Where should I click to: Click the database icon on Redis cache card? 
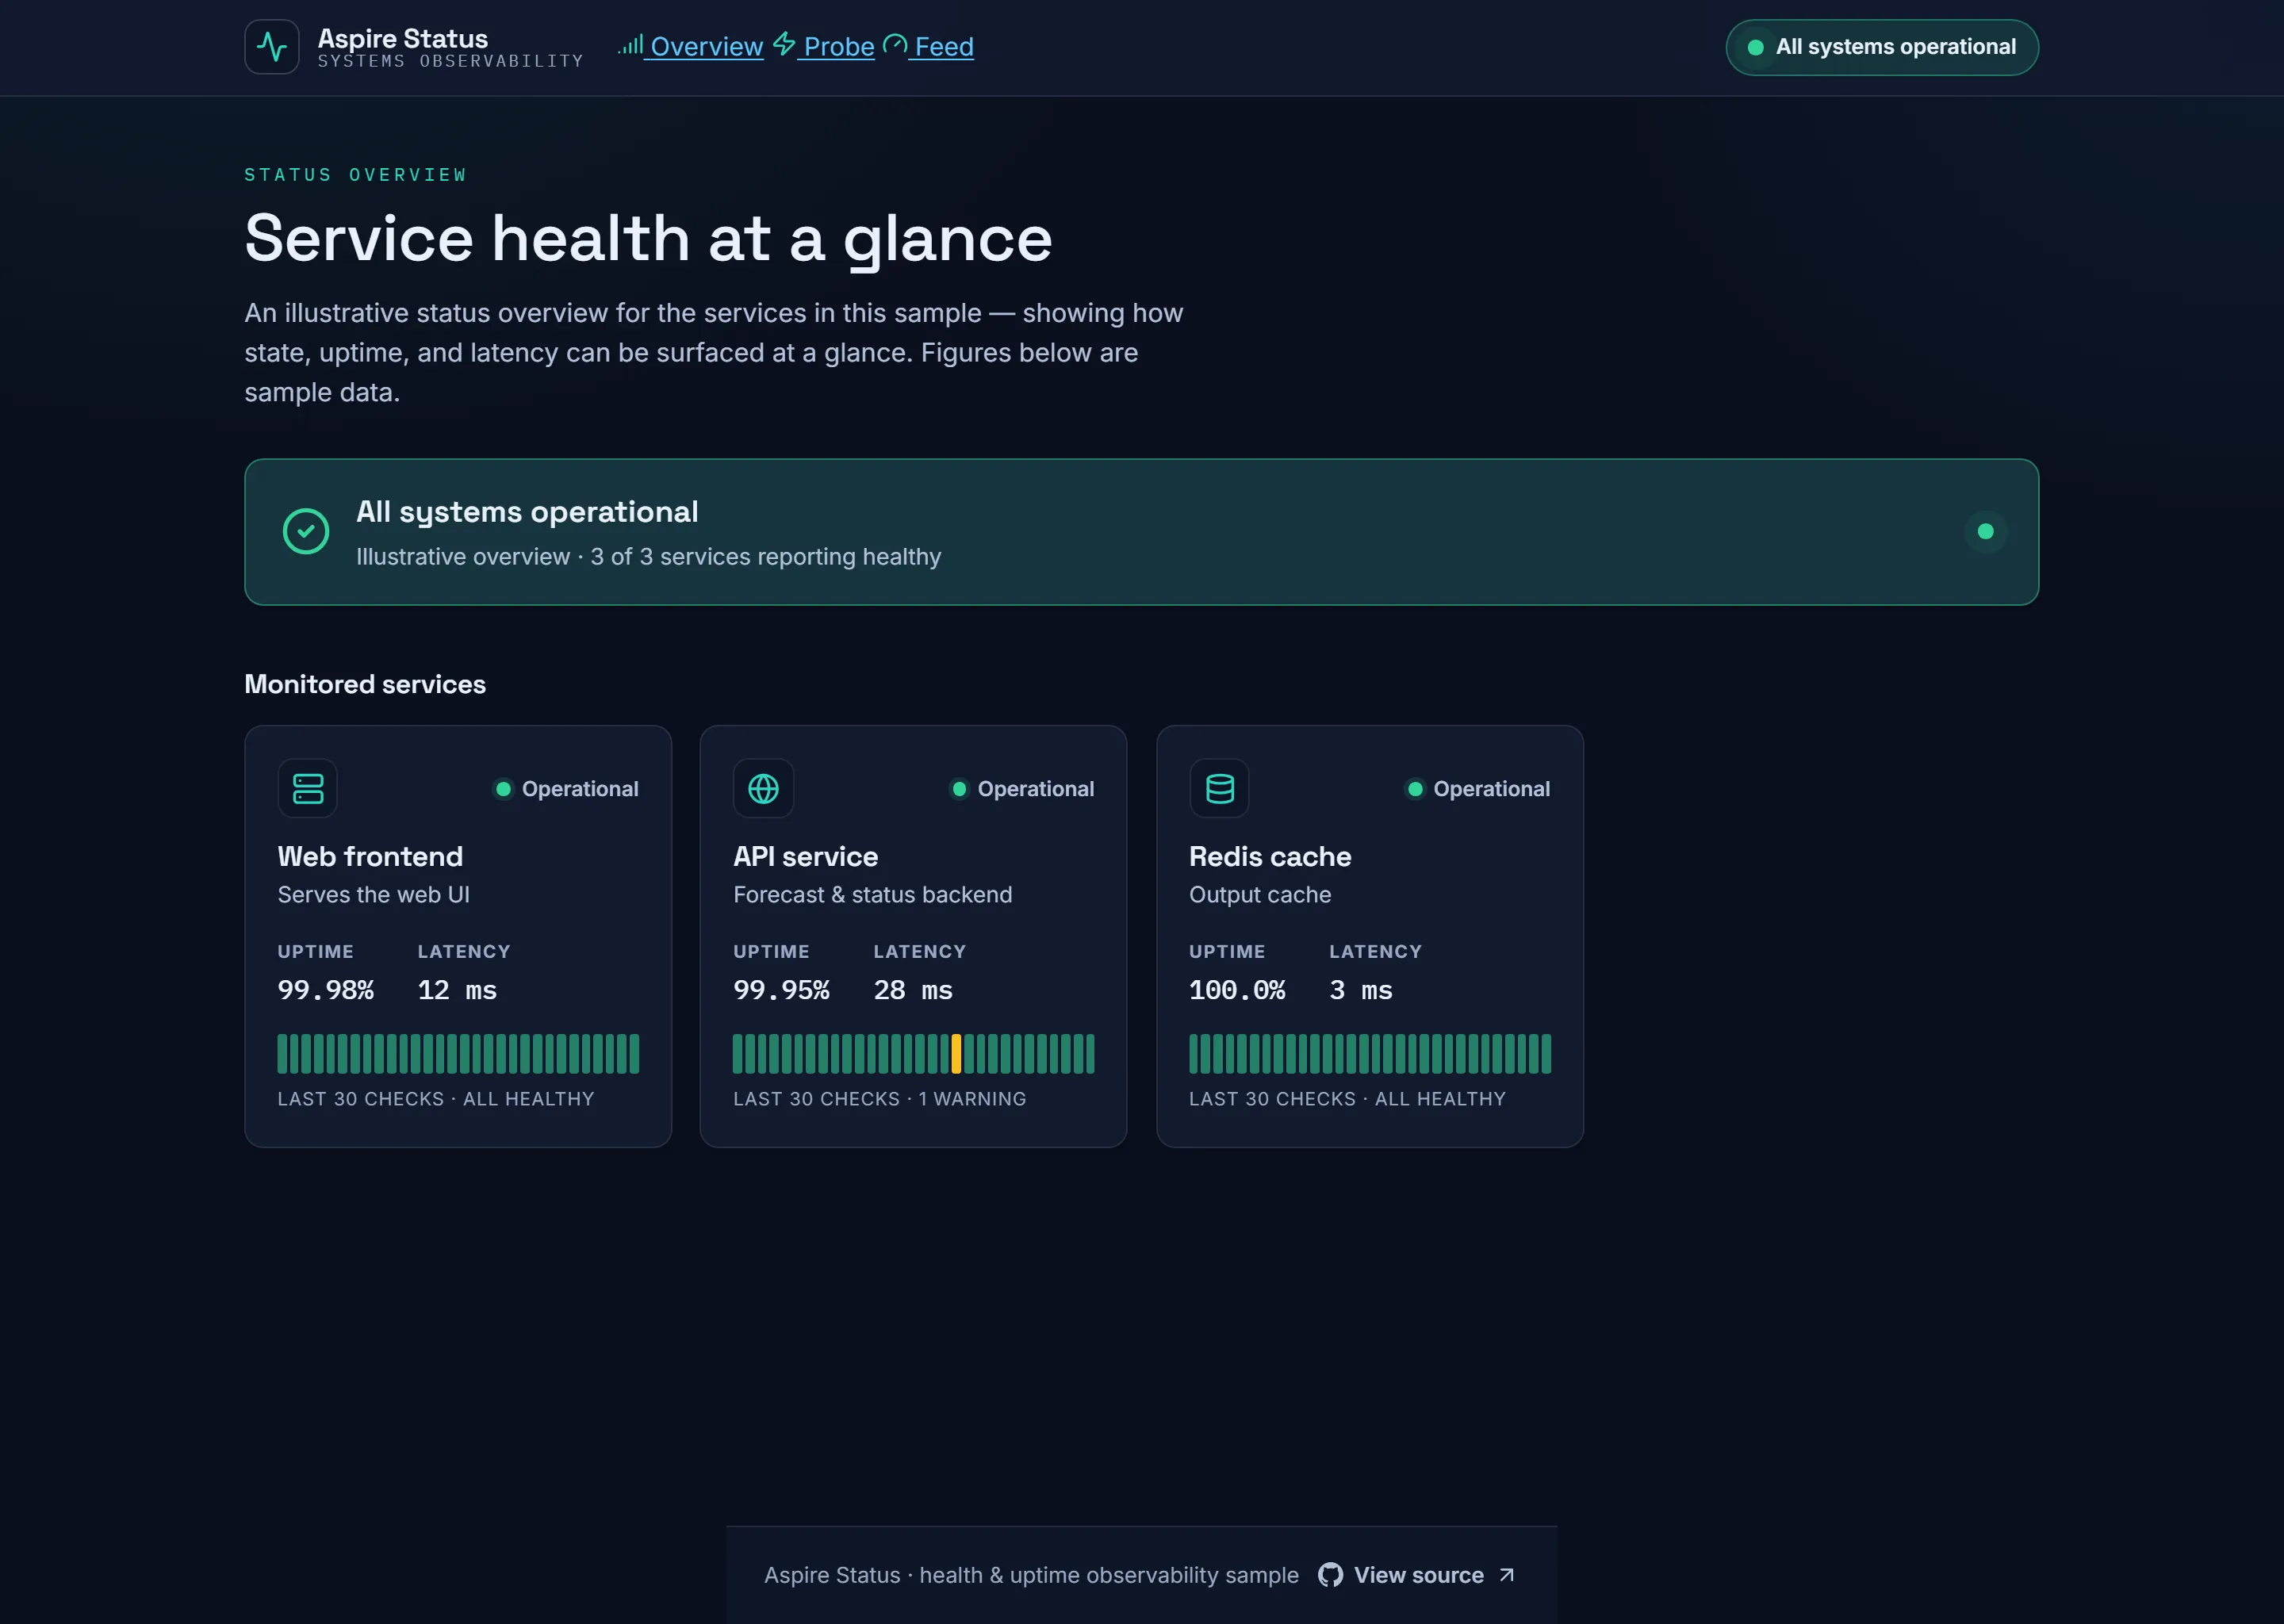pyautogui.click(x=1219, y=789)
